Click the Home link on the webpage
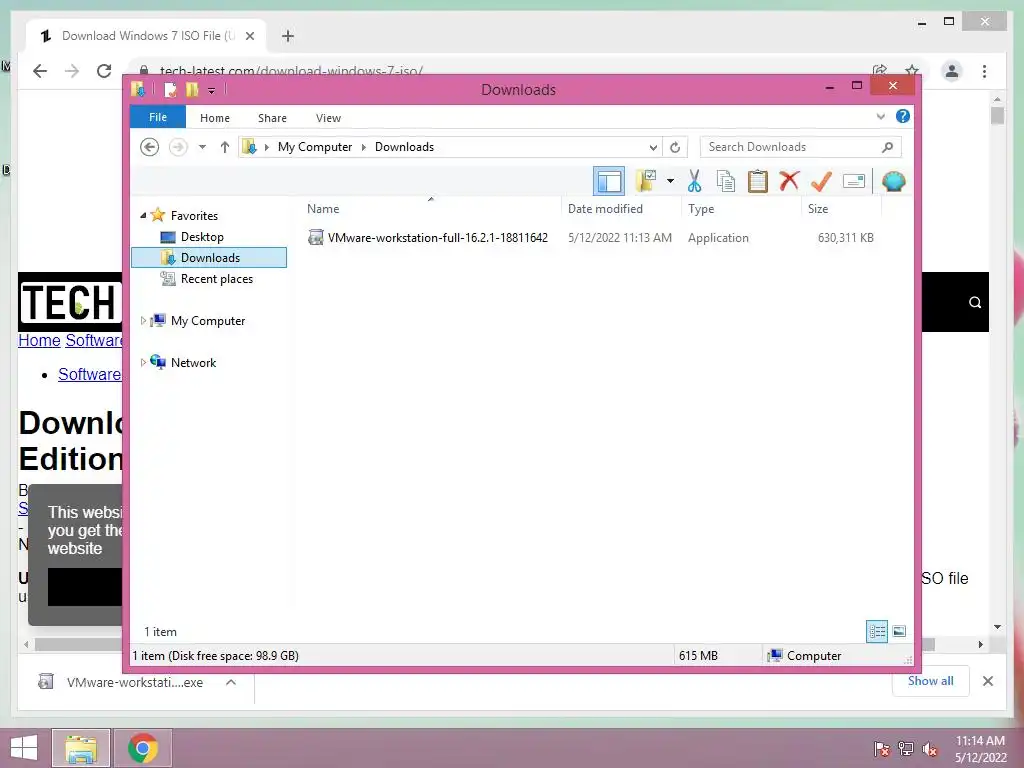 (39, 340)
